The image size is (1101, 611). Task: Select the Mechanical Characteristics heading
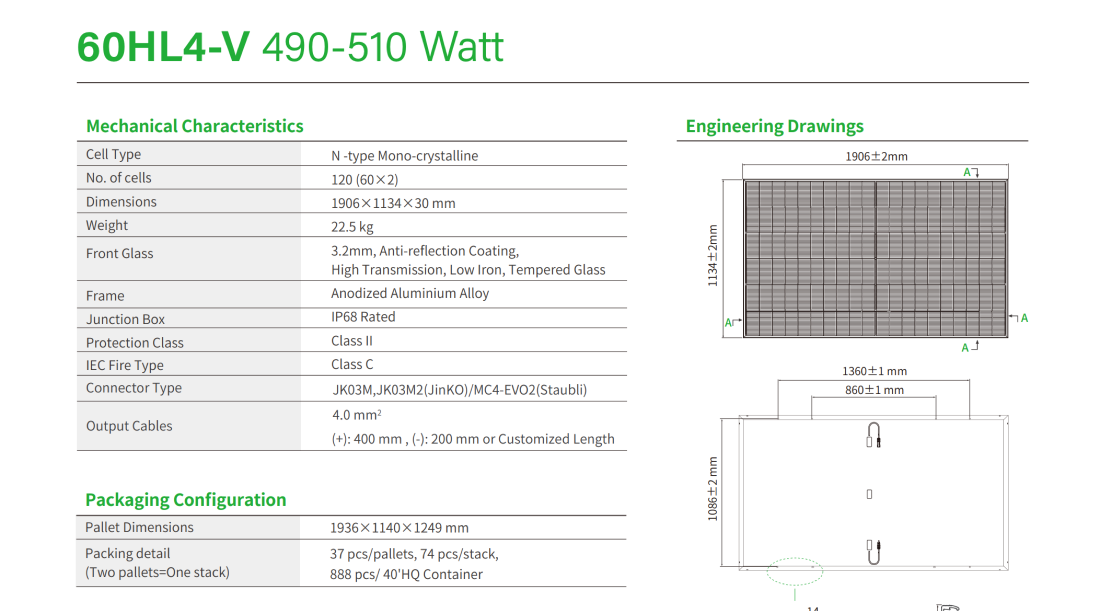tap(195, 126)
